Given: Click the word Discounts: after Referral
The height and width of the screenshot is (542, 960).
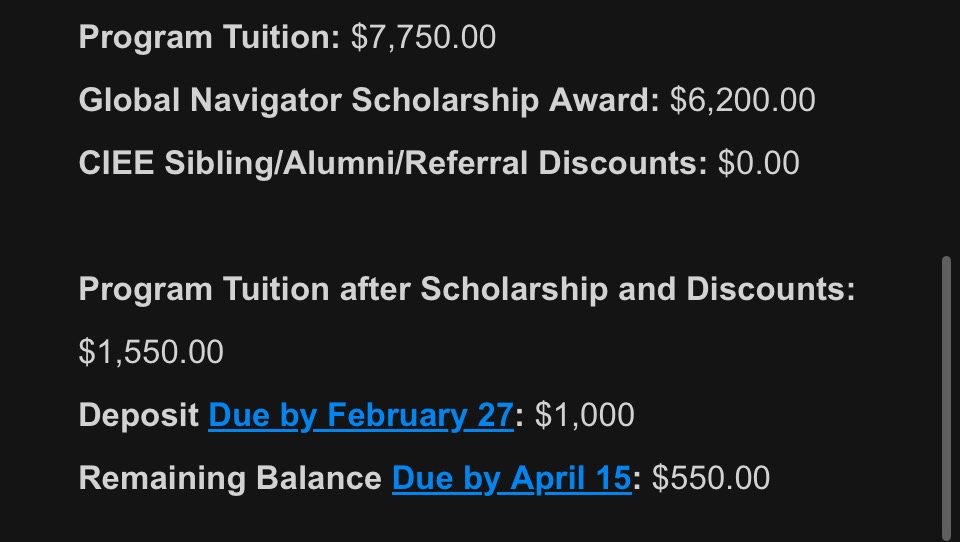Looking at the screenshot, I should click(623, 164).
